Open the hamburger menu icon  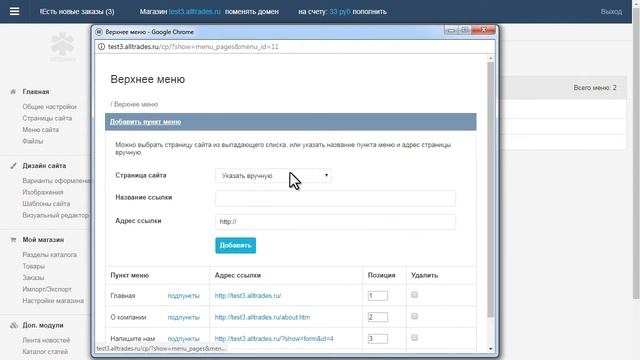click(14, 11)
